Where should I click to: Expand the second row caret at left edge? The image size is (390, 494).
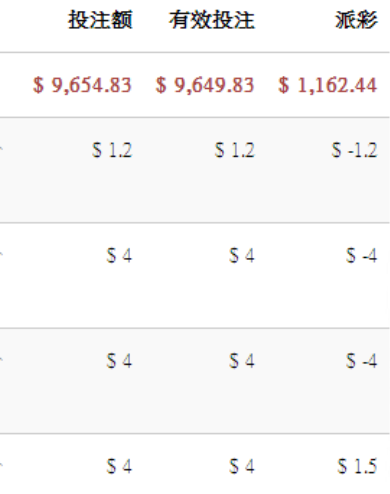click(x=1, y=255)
